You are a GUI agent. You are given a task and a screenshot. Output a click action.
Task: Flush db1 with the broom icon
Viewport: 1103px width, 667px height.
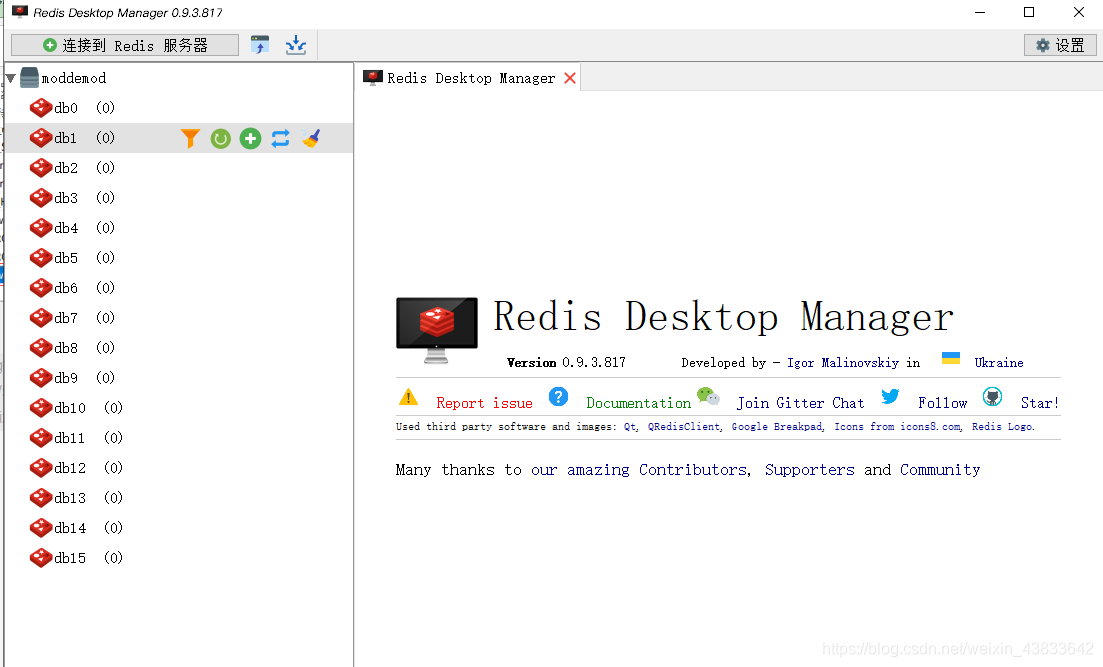tap(312, 138)
